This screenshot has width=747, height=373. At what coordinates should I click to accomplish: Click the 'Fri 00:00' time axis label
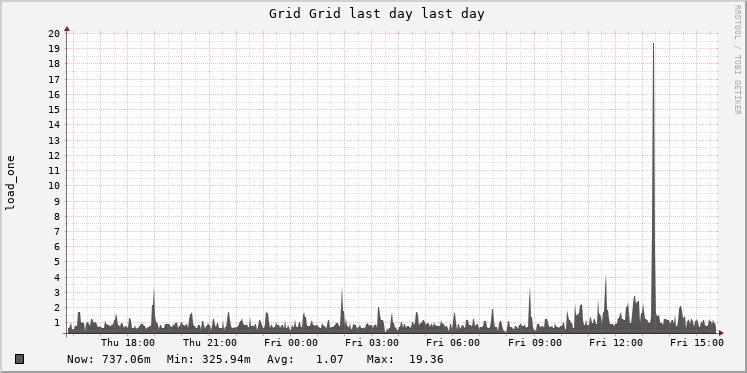click(291, 343)
